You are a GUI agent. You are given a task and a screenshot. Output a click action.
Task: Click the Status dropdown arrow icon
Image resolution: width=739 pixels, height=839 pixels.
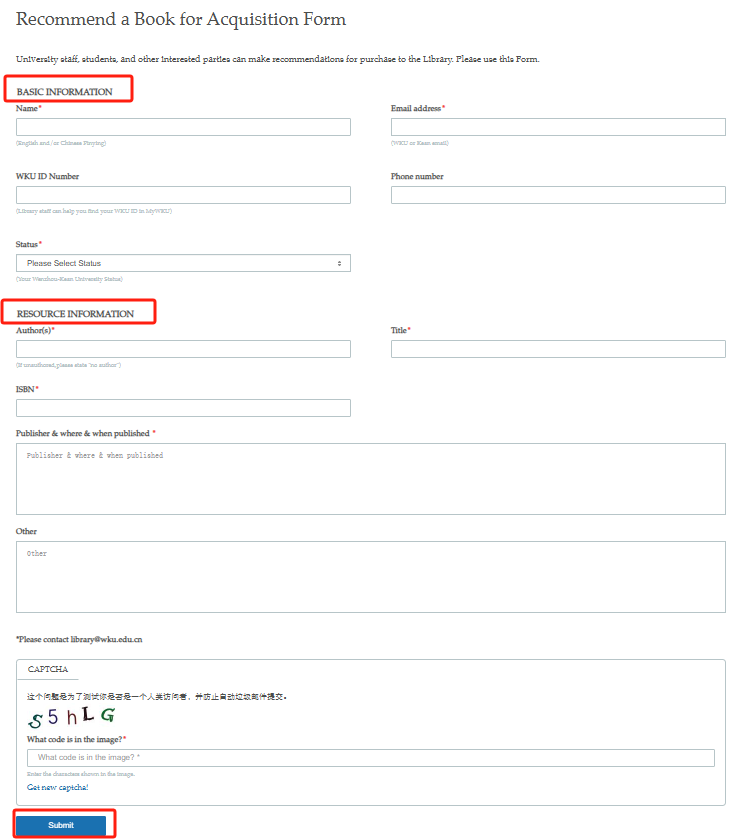pos(339,263)
